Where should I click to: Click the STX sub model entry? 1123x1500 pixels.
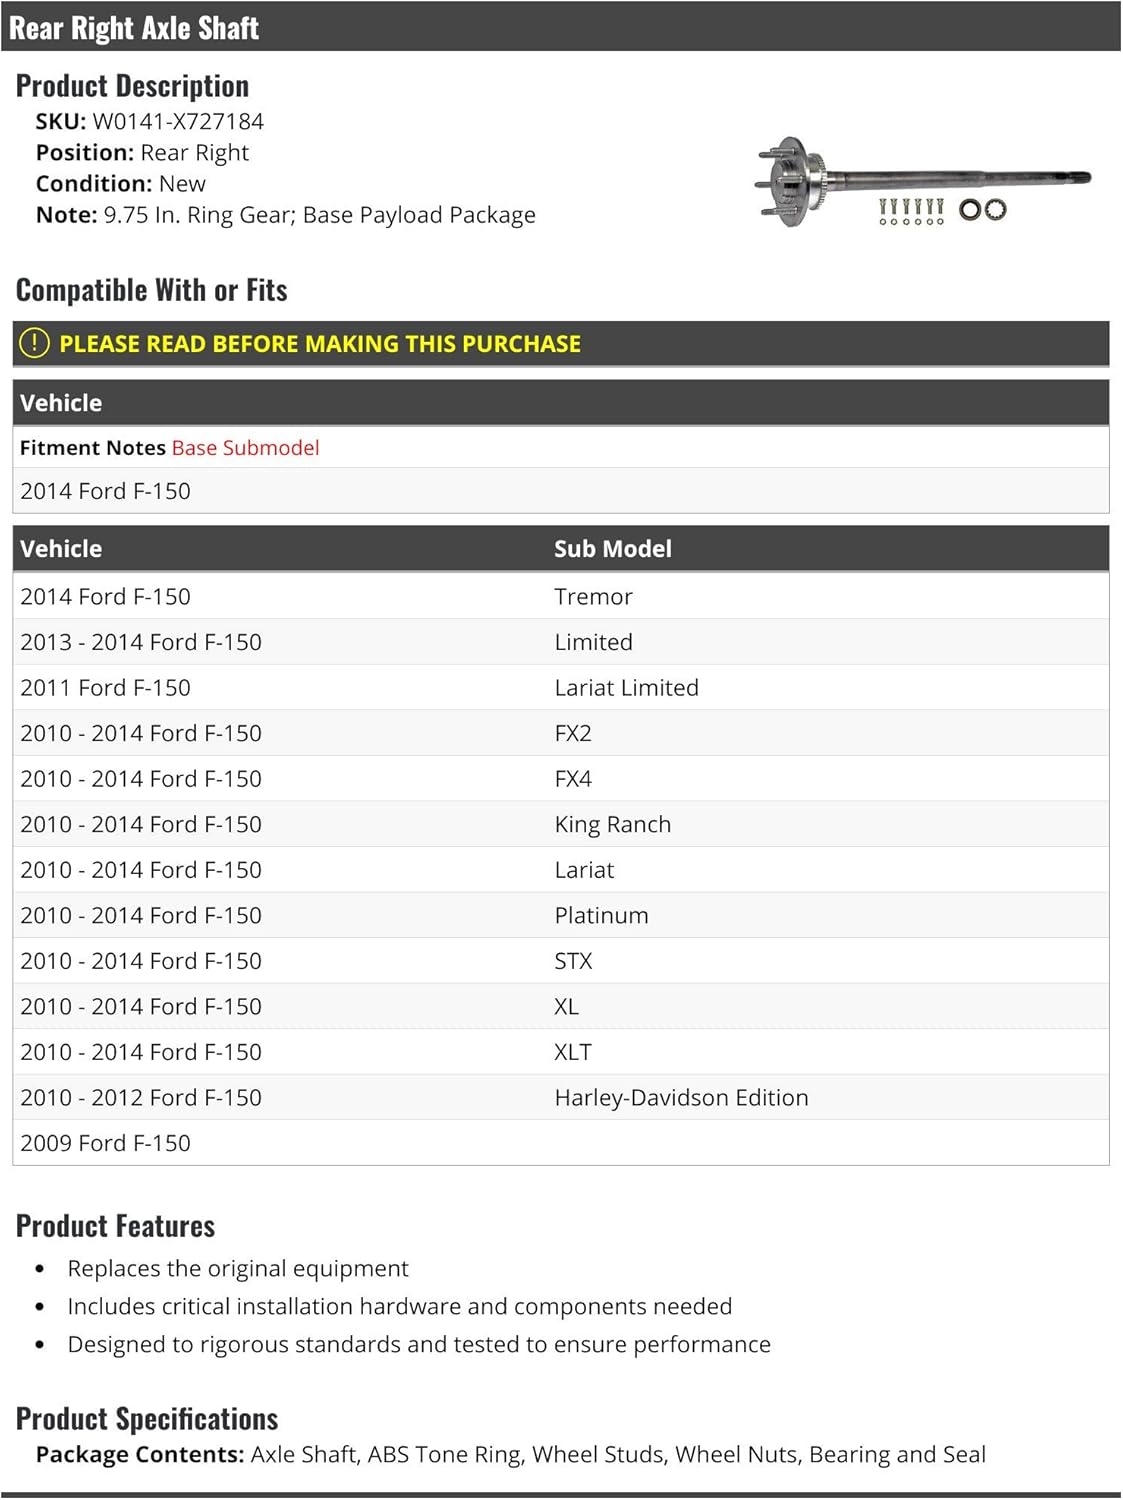(573, 961)
